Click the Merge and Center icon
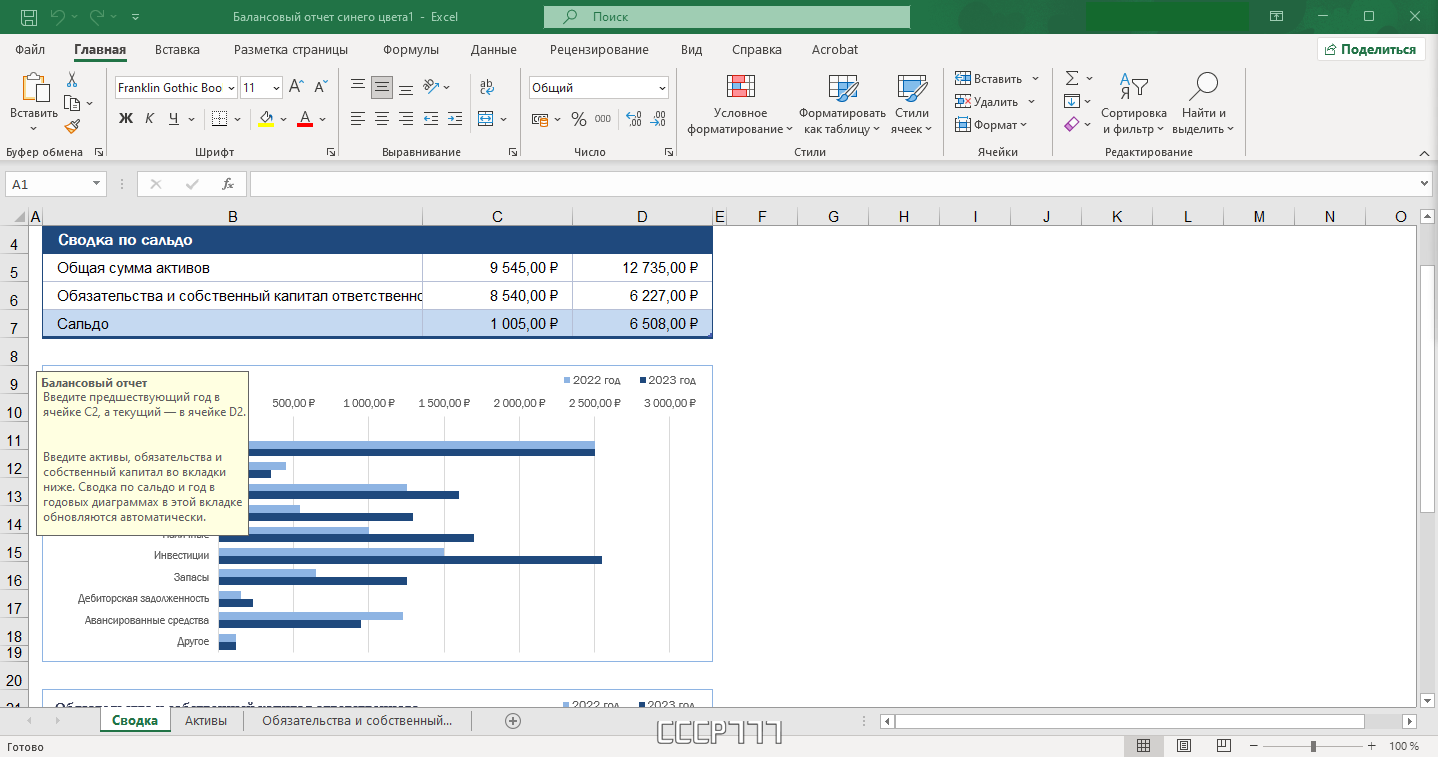 pyautogui.click(x=486, y=119)
